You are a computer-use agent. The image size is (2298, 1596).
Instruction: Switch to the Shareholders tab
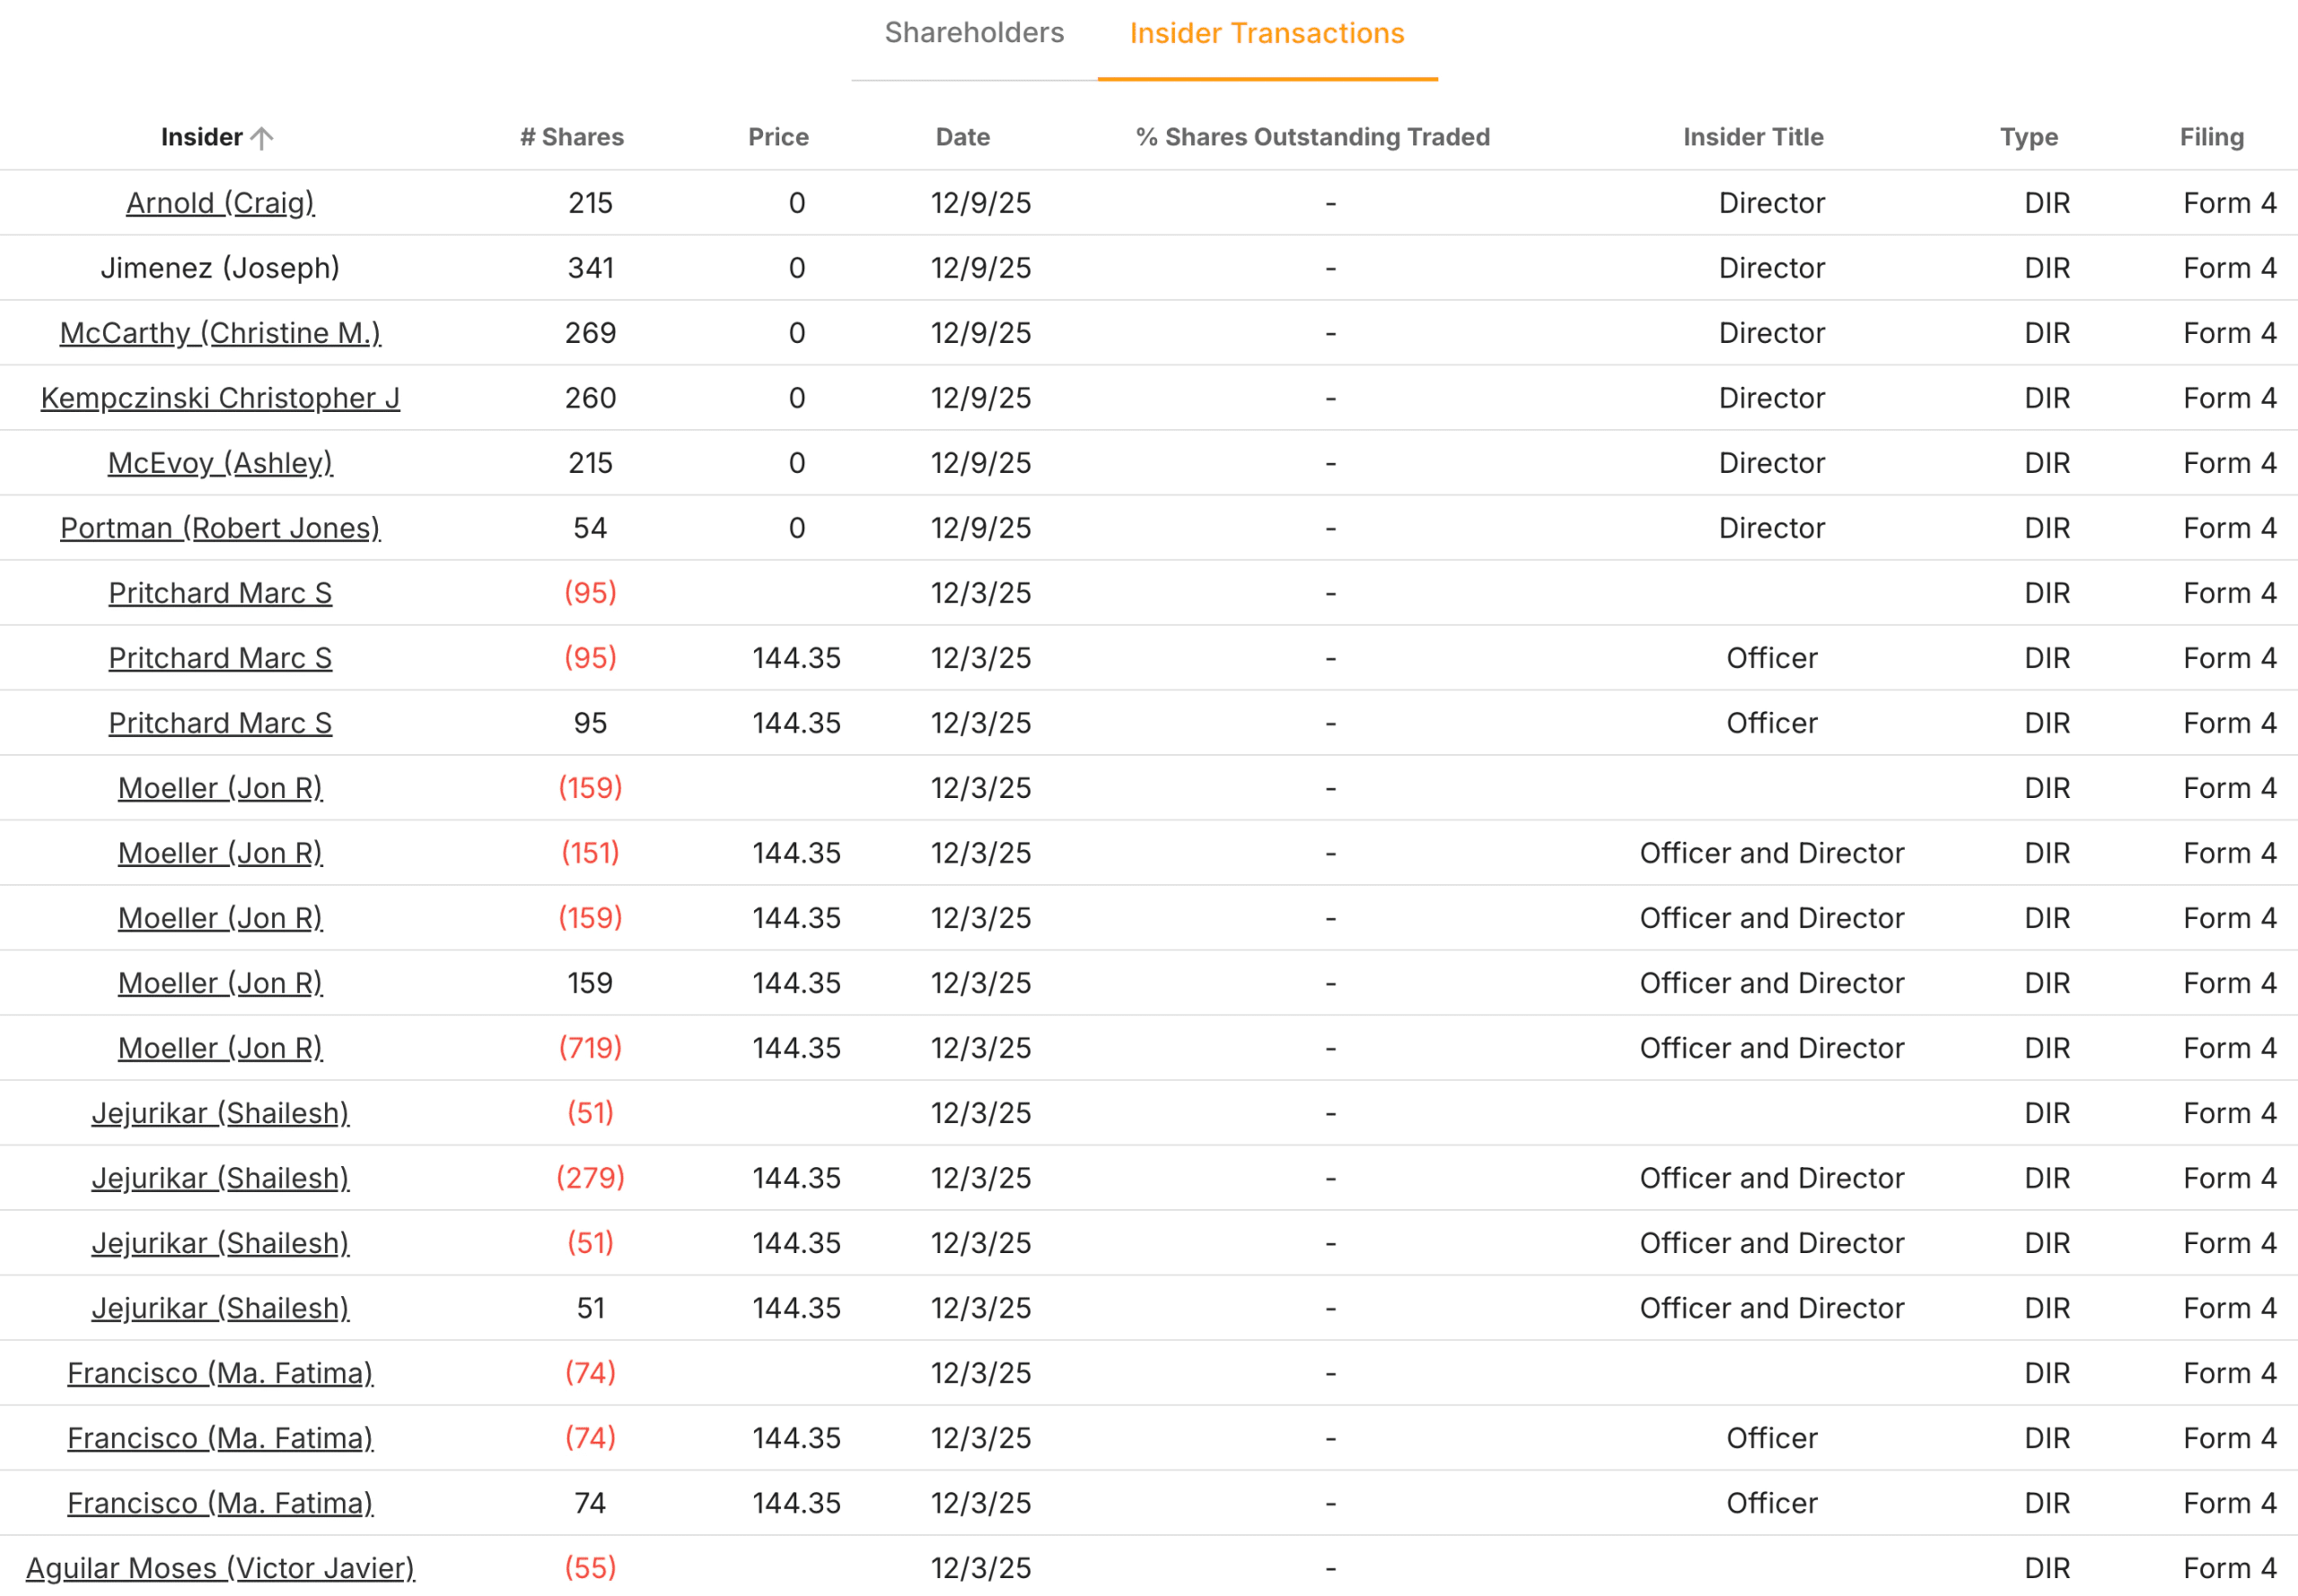973,33
